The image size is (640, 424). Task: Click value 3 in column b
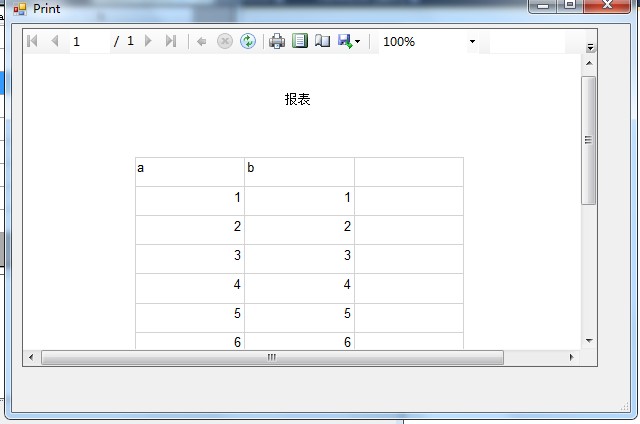(x=347, y=255)
